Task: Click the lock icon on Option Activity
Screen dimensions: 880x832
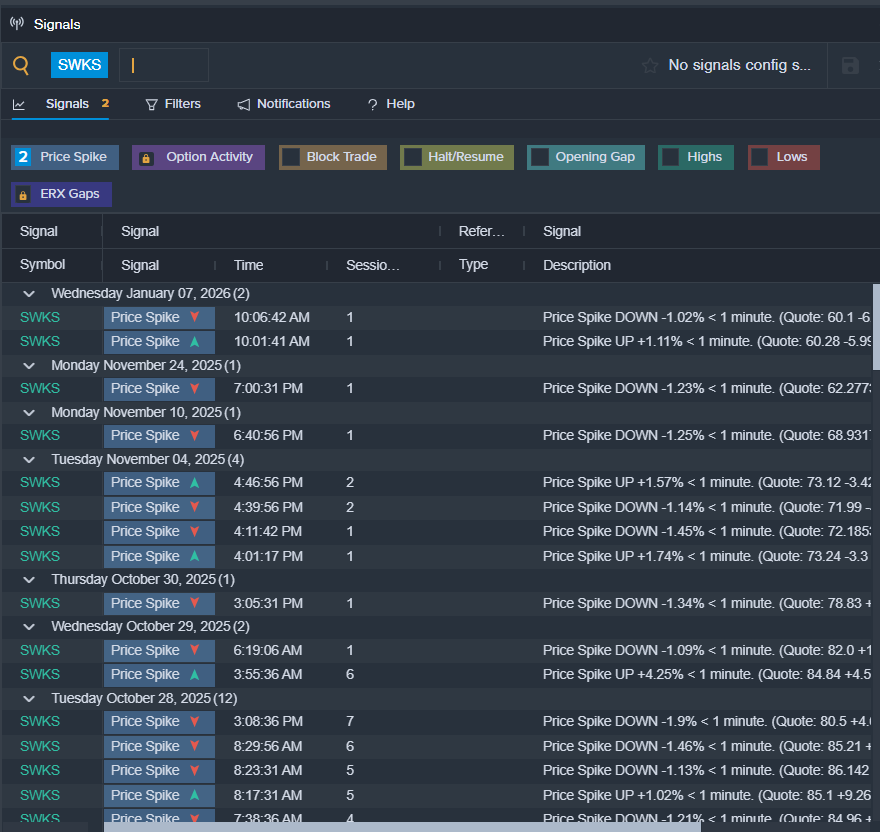Action: tap(146, 158)
